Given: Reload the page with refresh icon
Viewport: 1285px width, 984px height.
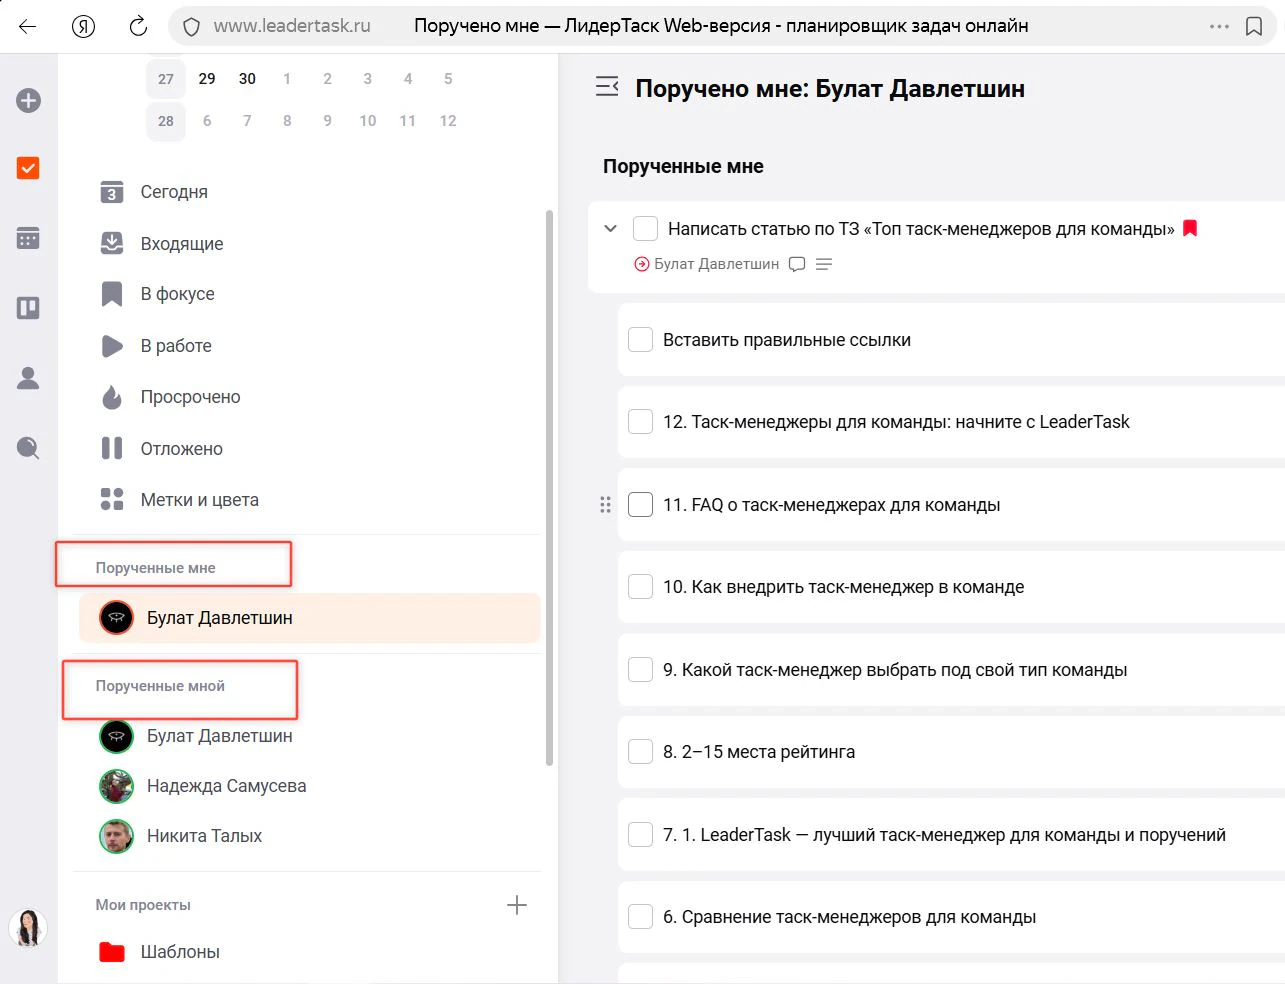Looking at the screenshot, I should coord(138,26).
